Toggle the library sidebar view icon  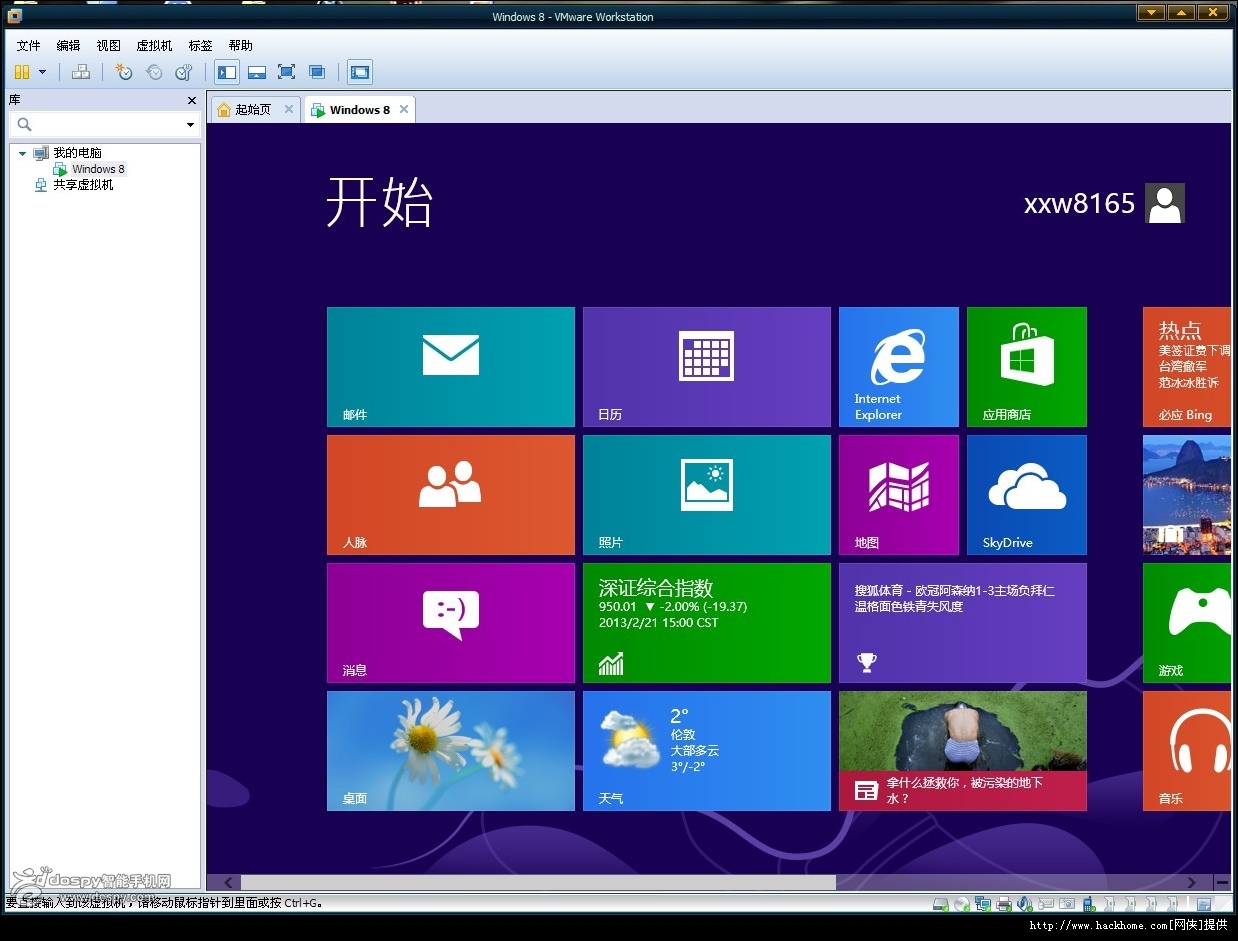point(227,72)
